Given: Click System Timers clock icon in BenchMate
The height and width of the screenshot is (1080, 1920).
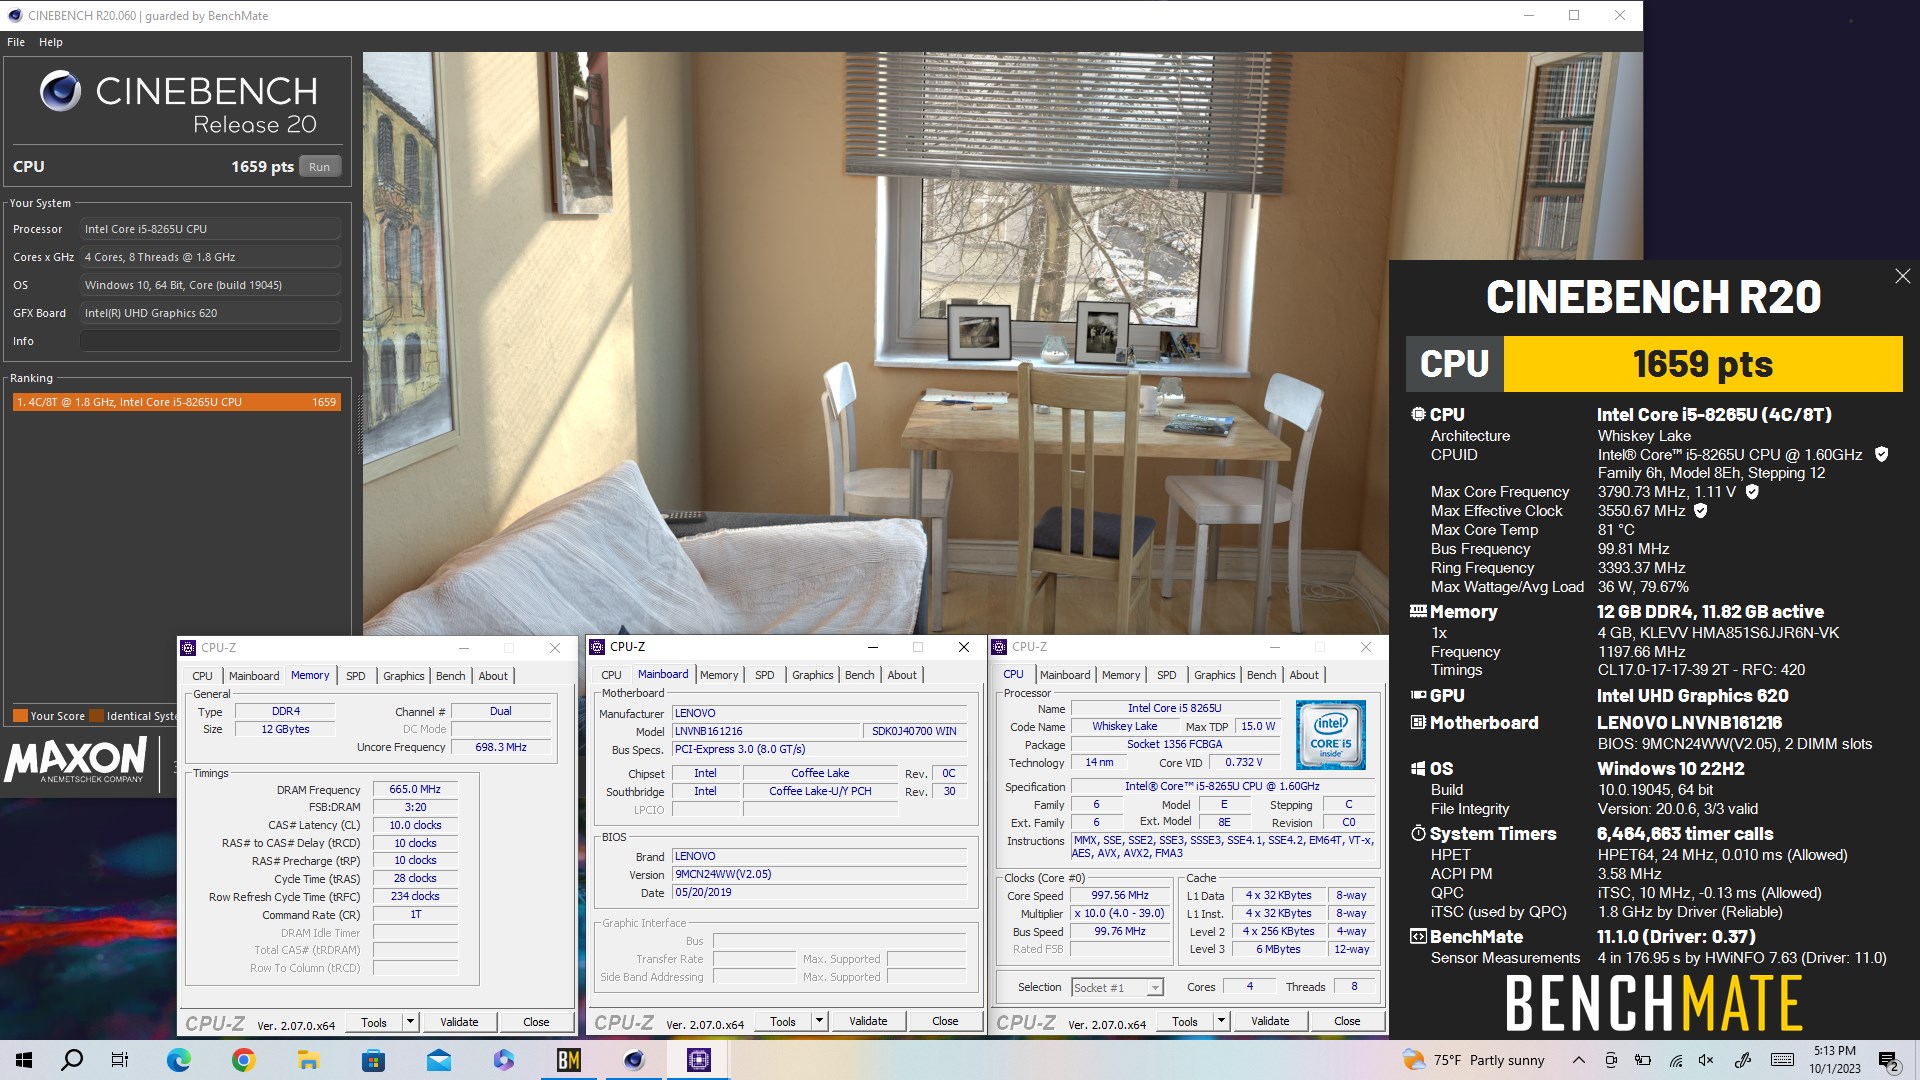Looking at the screenshot, I should pyautogui.click(x=1418, y=833).
